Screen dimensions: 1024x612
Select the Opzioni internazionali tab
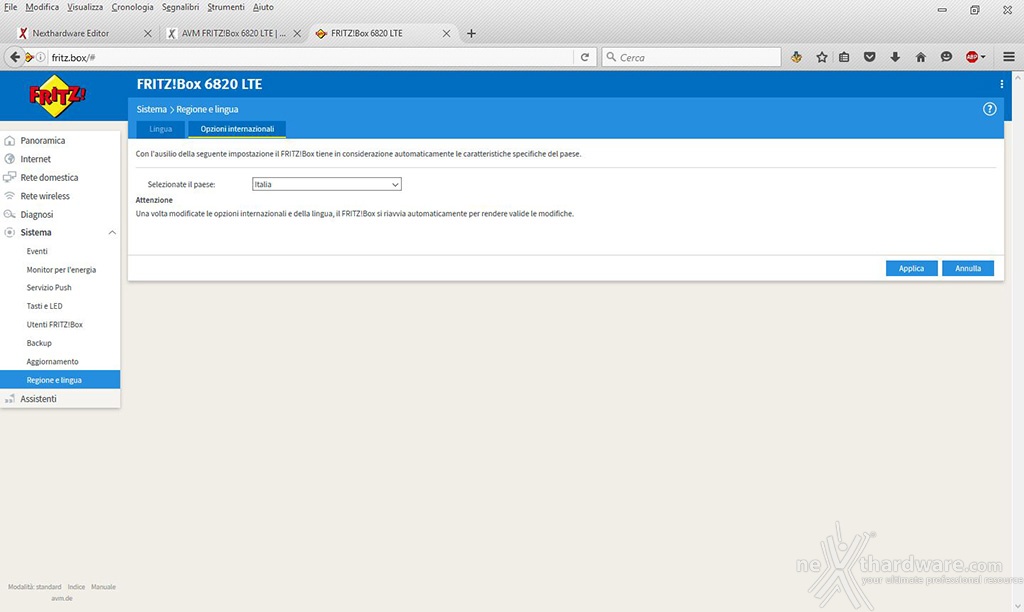[x=237, y=129]
